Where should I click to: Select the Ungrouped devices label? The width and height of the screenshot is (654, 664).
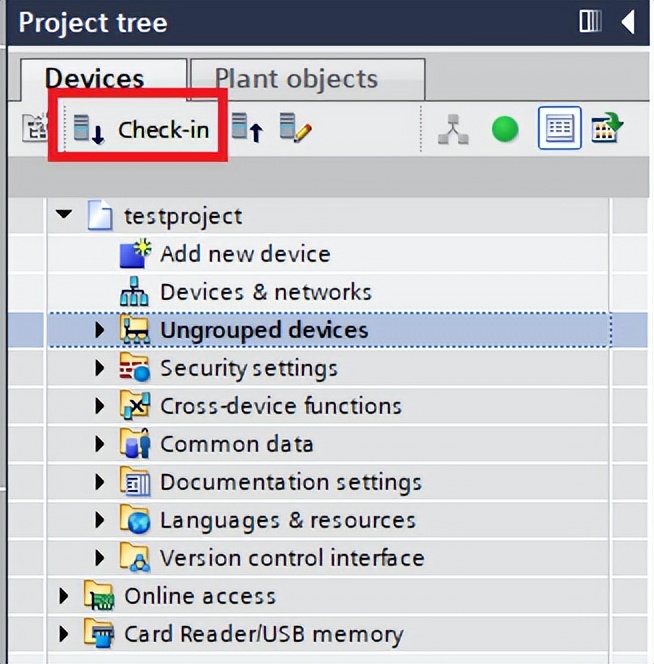(264, 330)
